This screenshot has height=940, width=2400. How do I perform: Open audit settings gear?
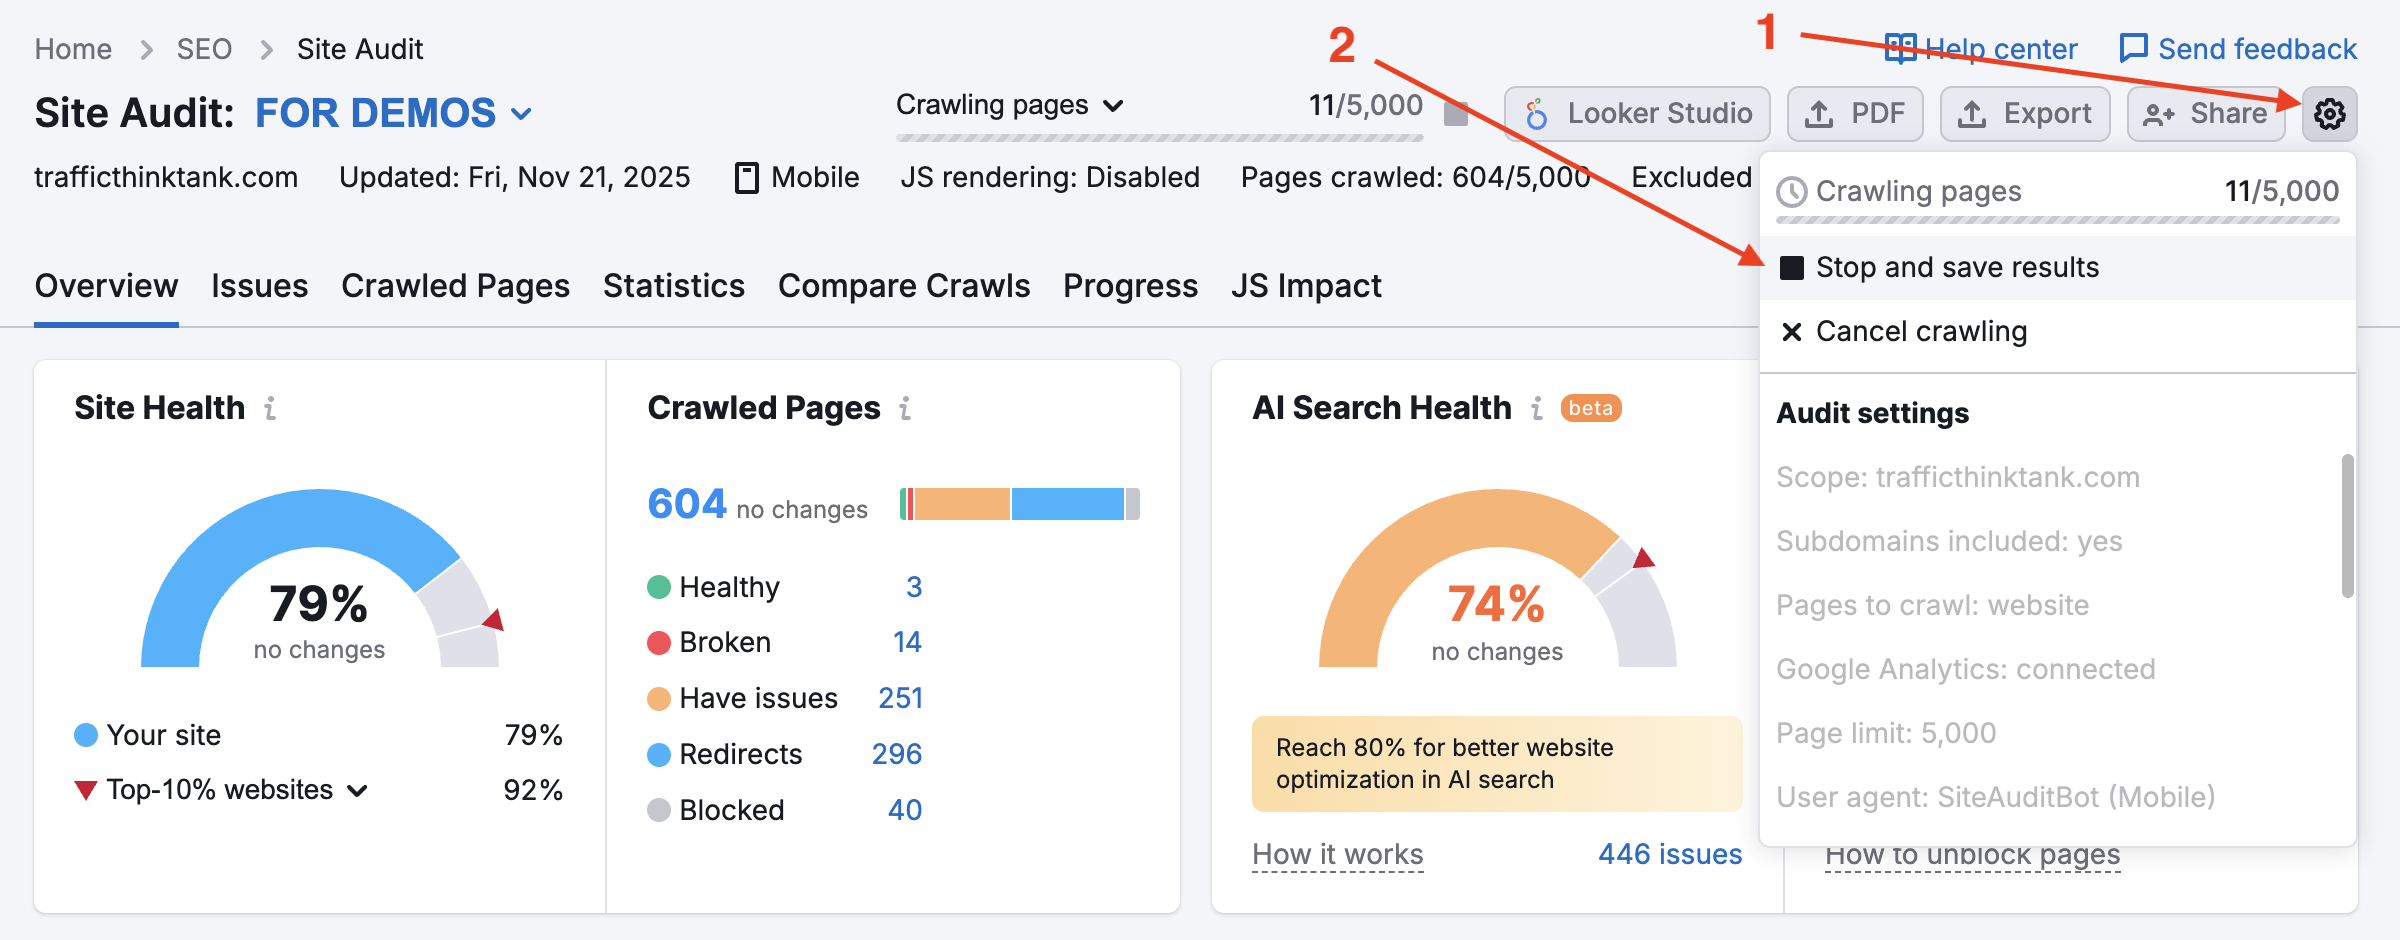click(2330, 113)
